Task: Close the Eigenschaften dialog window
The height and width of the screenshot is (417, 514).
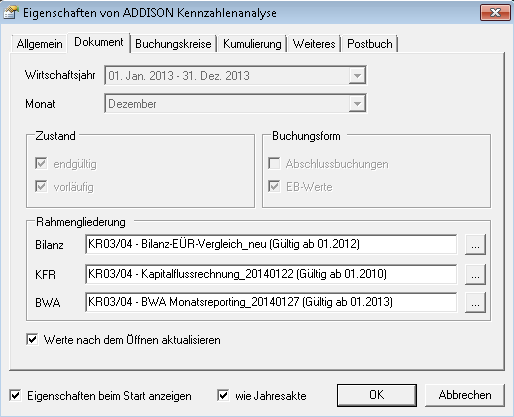Action: pyautogui.click(x=495, y=13)
